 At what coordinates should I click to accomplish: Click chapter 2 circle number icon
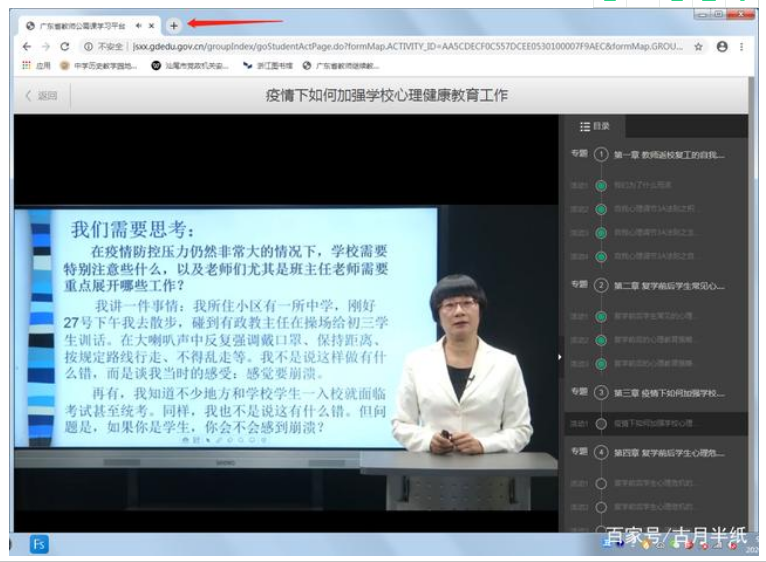click(601, 285)
